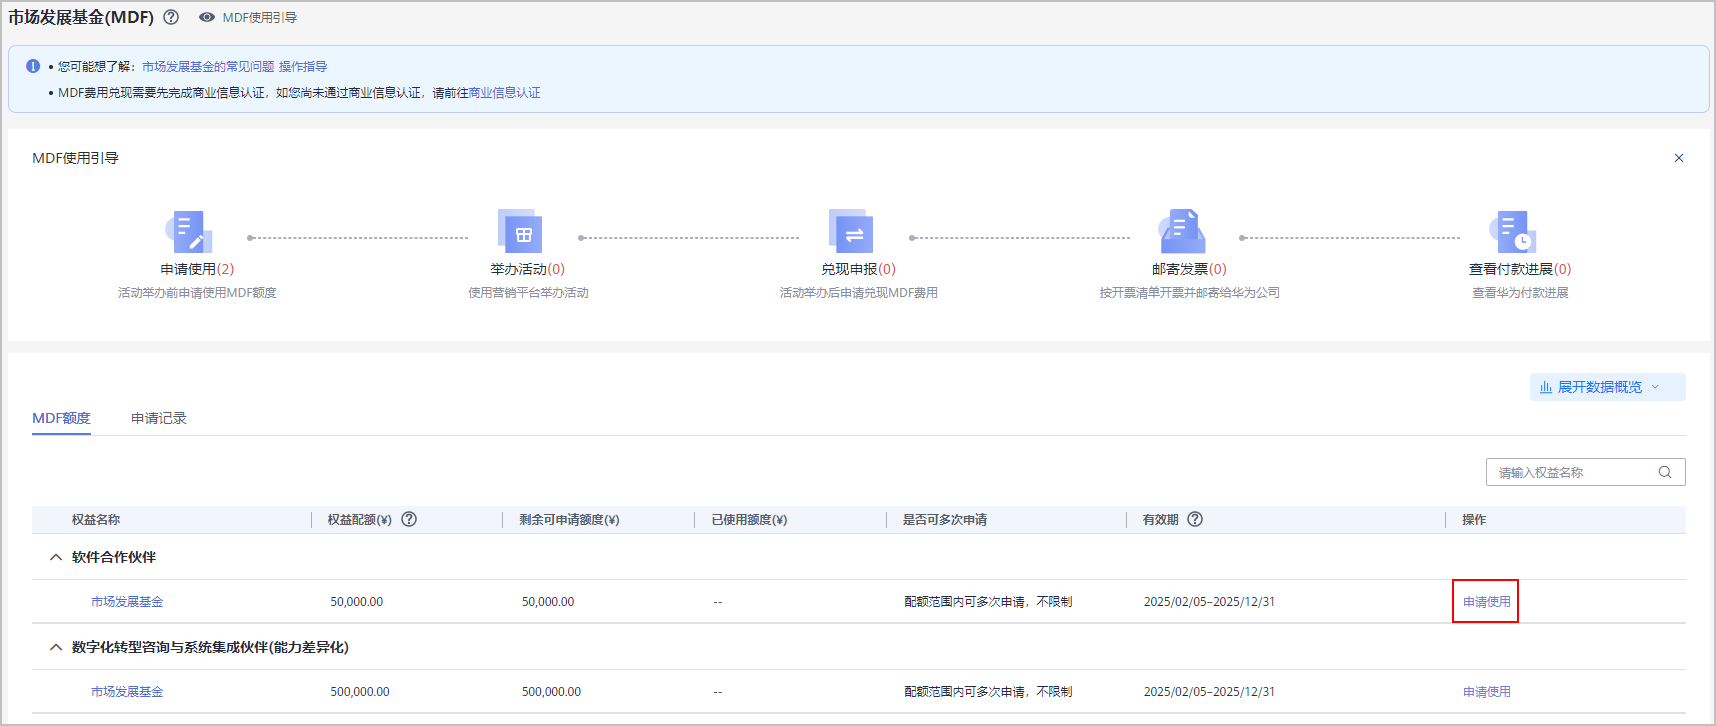Click bar chart icon in 展开数据概览 button
This screenshot has width=1716, height=726.
[1546, 387]
